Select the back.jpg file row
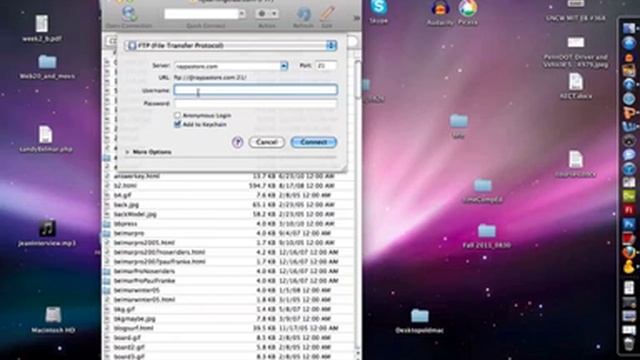The height and width of the screenshot is (360, 640). click(x=229, y=204)
